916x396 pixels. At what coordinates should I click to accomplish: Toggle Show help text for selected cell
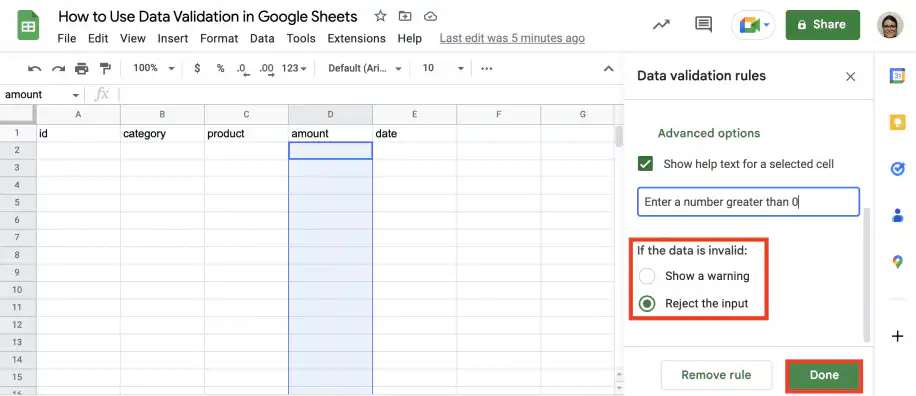click(646, 164)
